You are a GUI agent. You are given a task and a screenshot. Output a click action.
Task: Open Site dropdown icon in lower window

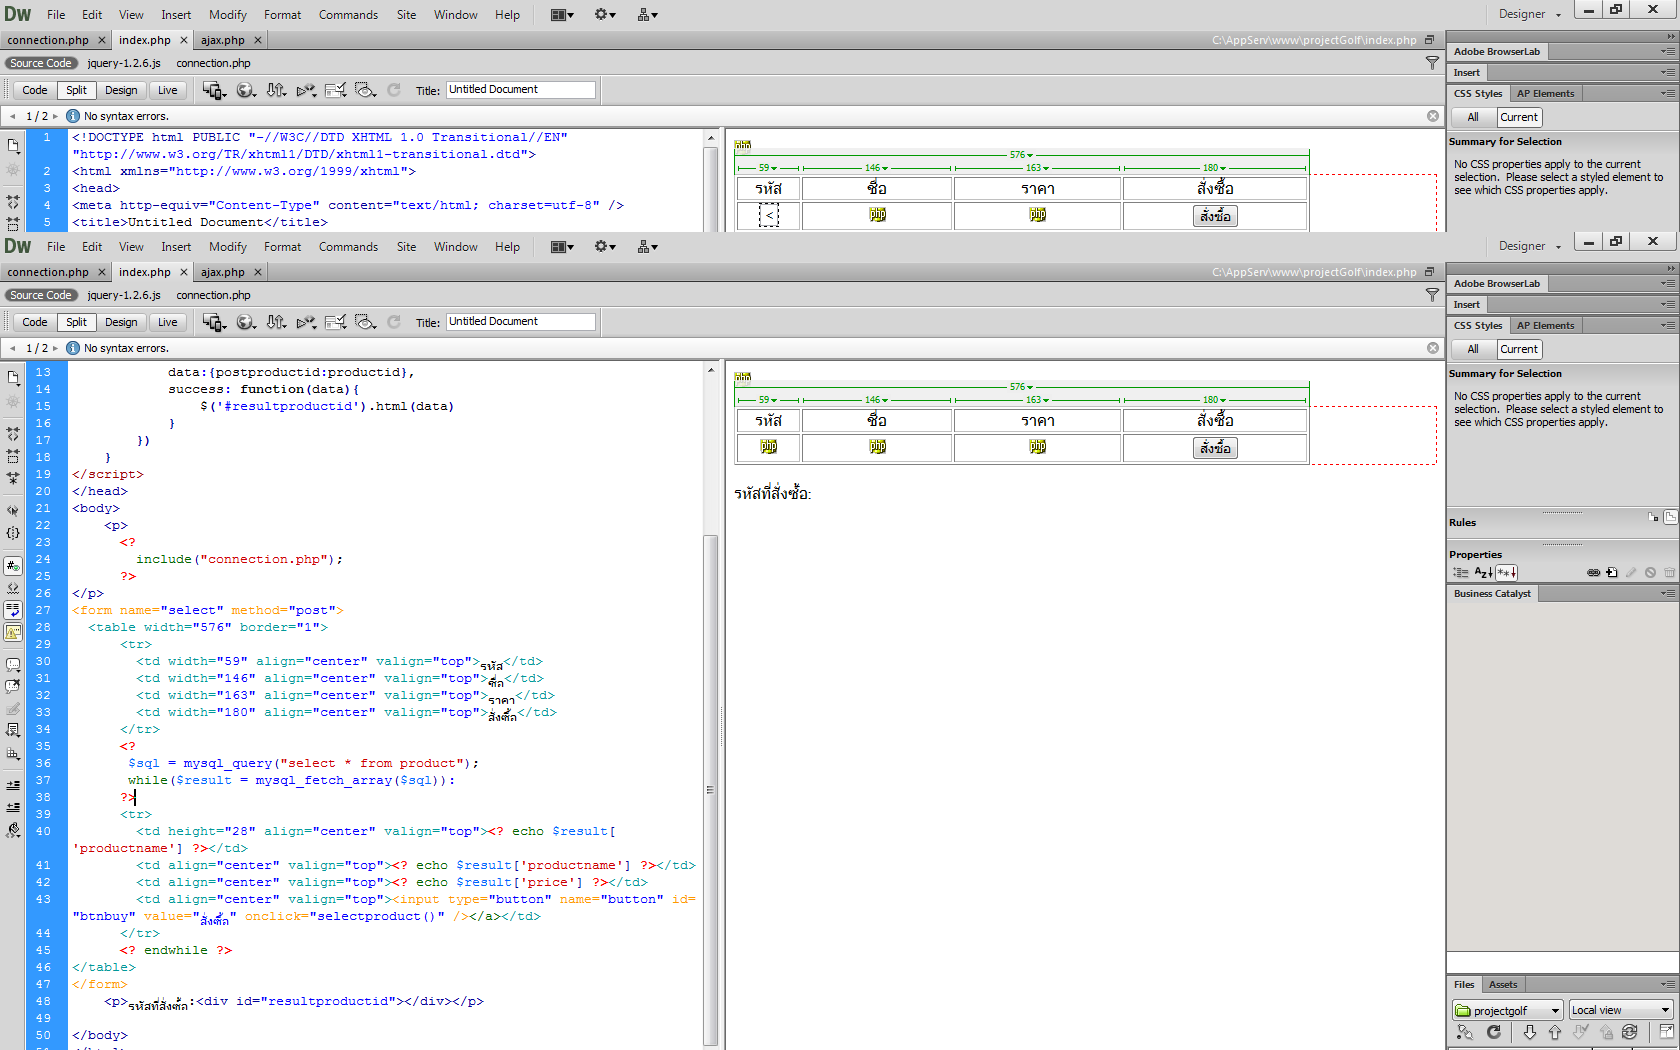[647, 247]
